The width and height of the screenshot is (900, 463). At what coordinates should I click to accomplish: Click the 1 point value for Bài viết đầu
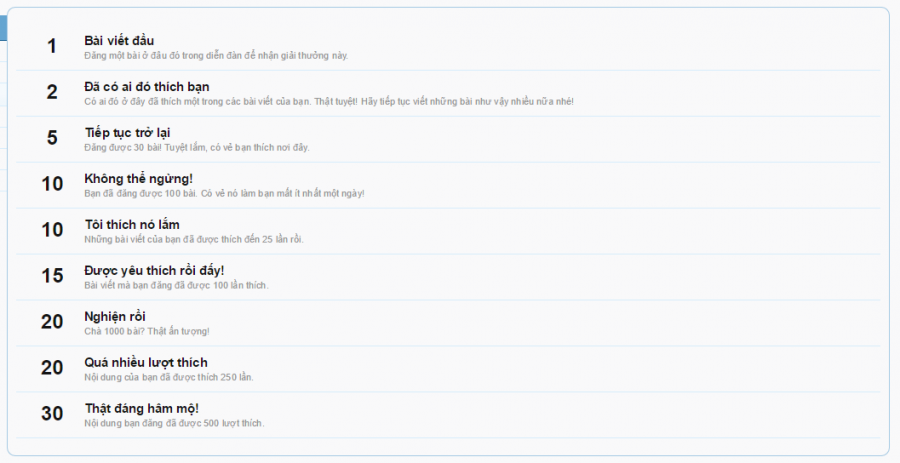(x=52, y=46)
